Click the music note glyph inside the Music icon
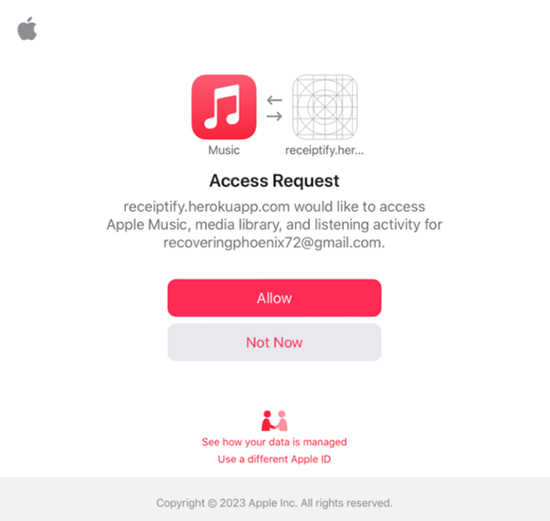Image resolution: width=550 pixels, height=521 pixels. [x=223, y=107]
